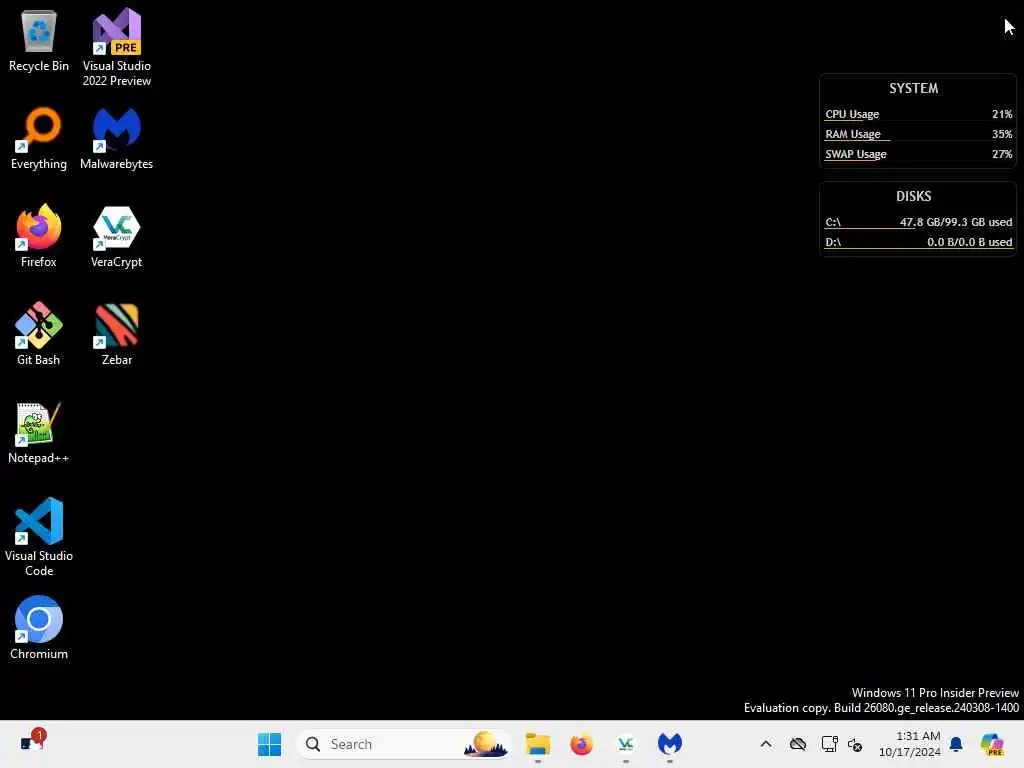Click the RAM 35% value
Viewport: 1024px width, 768px height.
[1002, 134]
